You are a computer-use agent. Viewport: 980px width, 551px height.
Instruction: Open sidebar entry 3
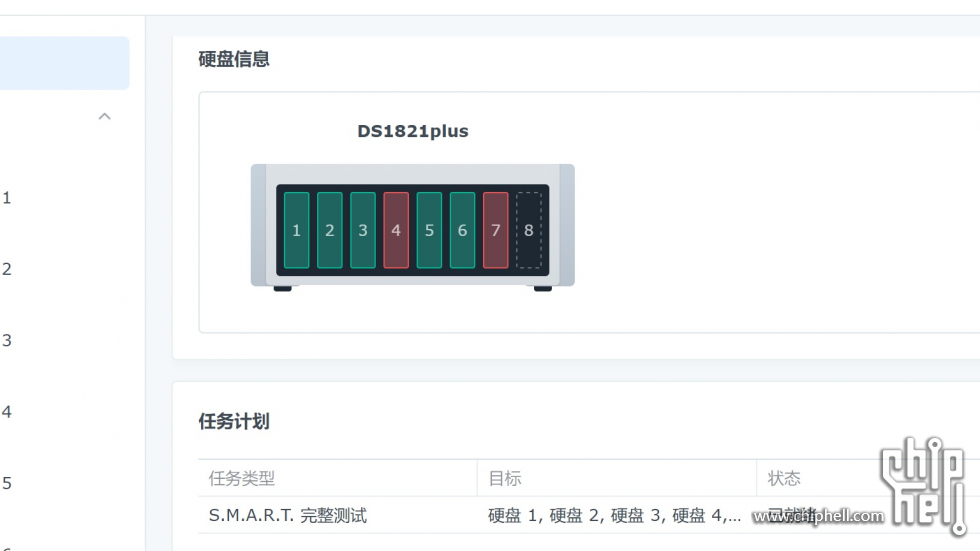click(7, 340)
